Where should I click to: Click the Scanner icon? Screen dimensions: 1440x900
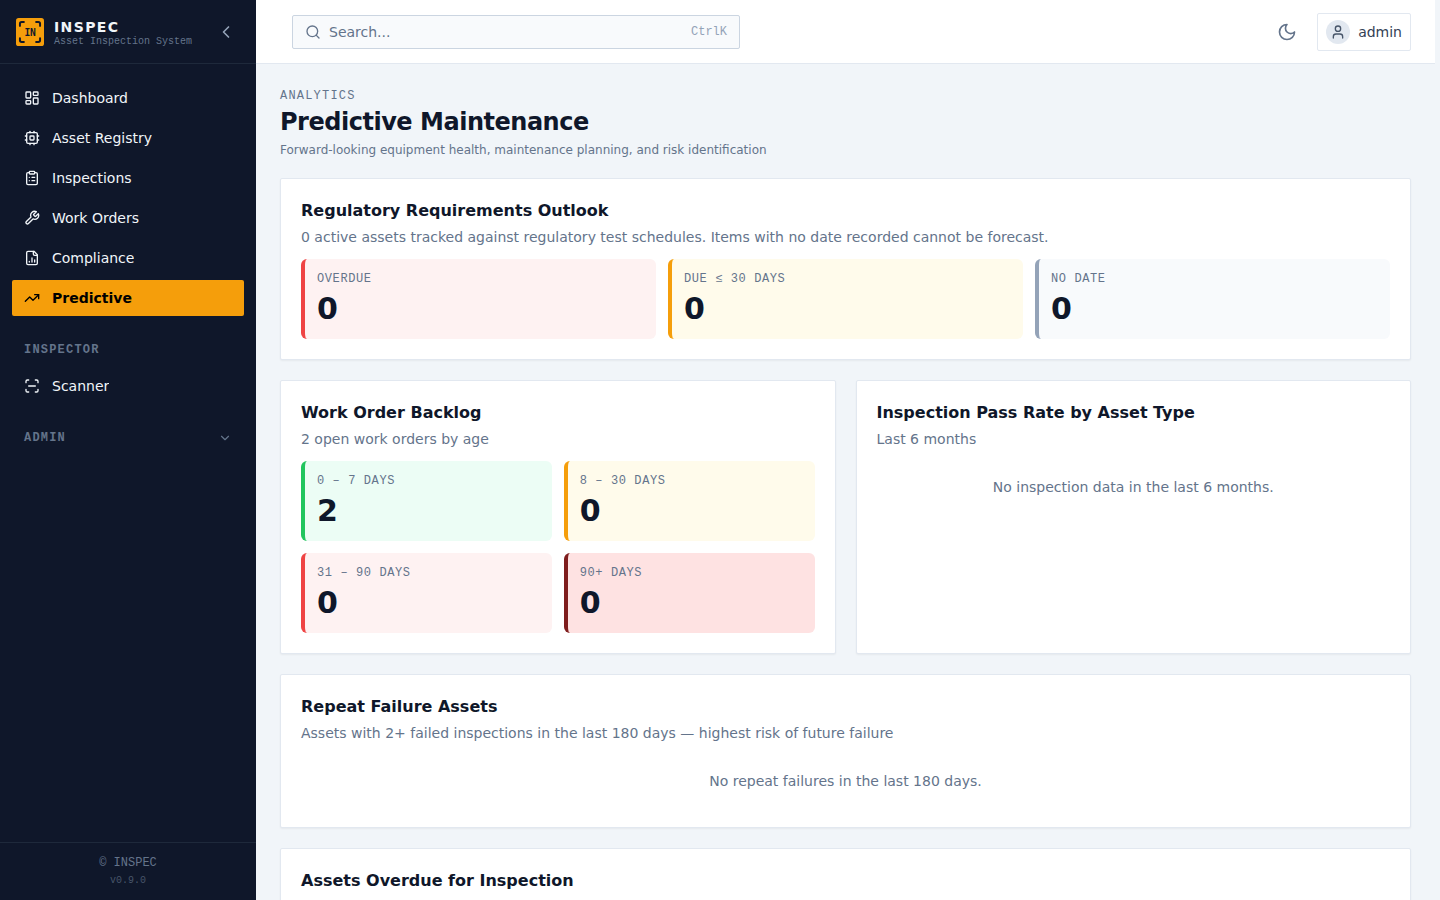[32, 386]
